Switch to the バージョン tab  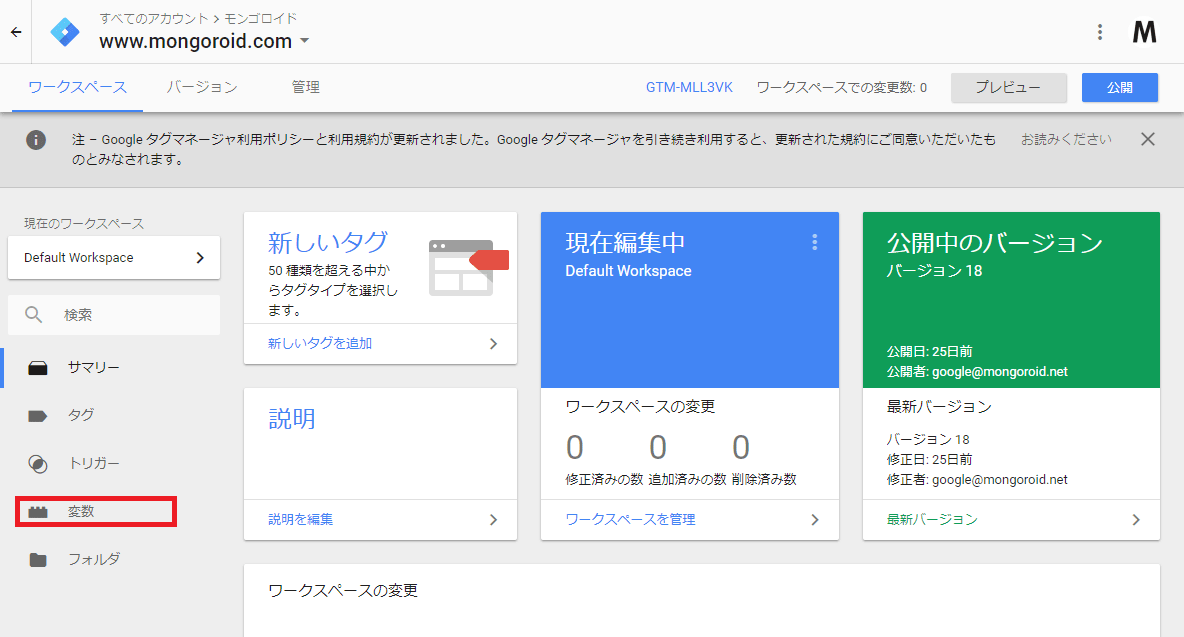click(202, 87)
